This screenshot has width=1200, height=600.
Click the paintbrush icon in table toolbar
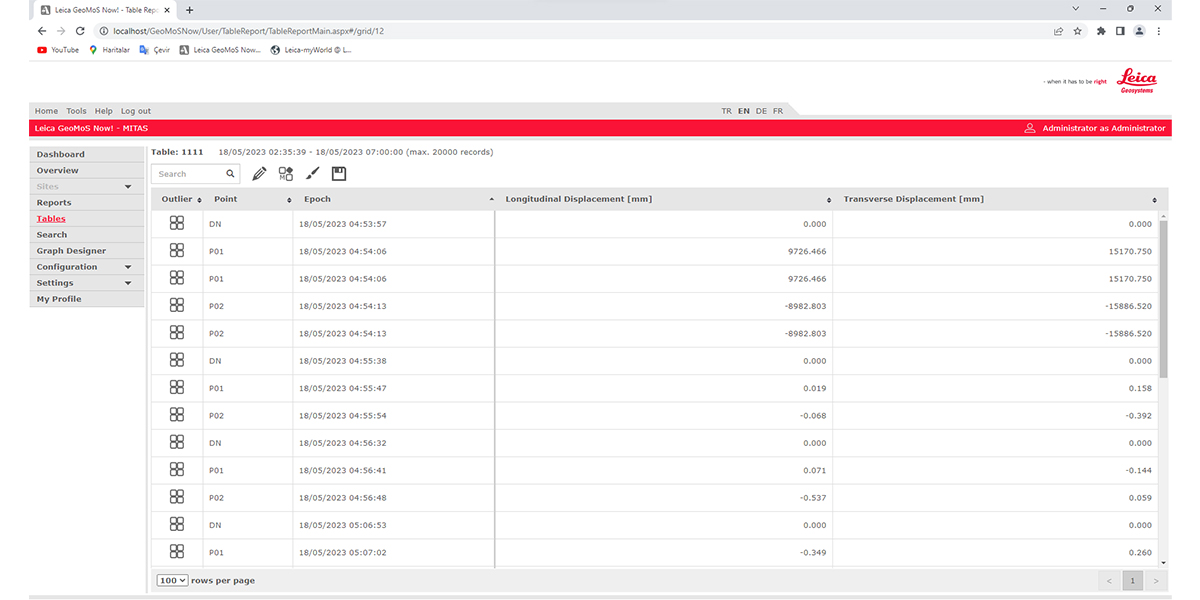pyautogui.click(x=312, y=174)
